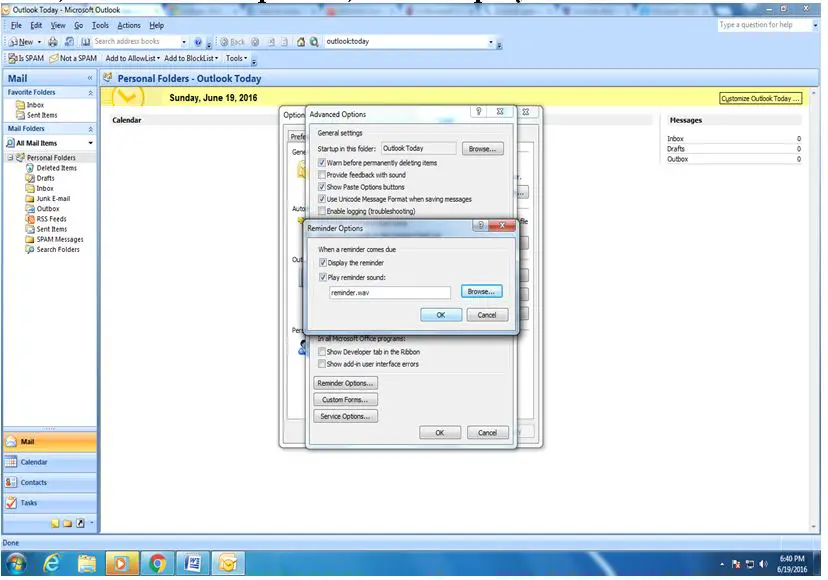This screenshot has width=828, height=580.
Task: Toggle Show Paste Options buttons checkbox
Action: point(322,187)
